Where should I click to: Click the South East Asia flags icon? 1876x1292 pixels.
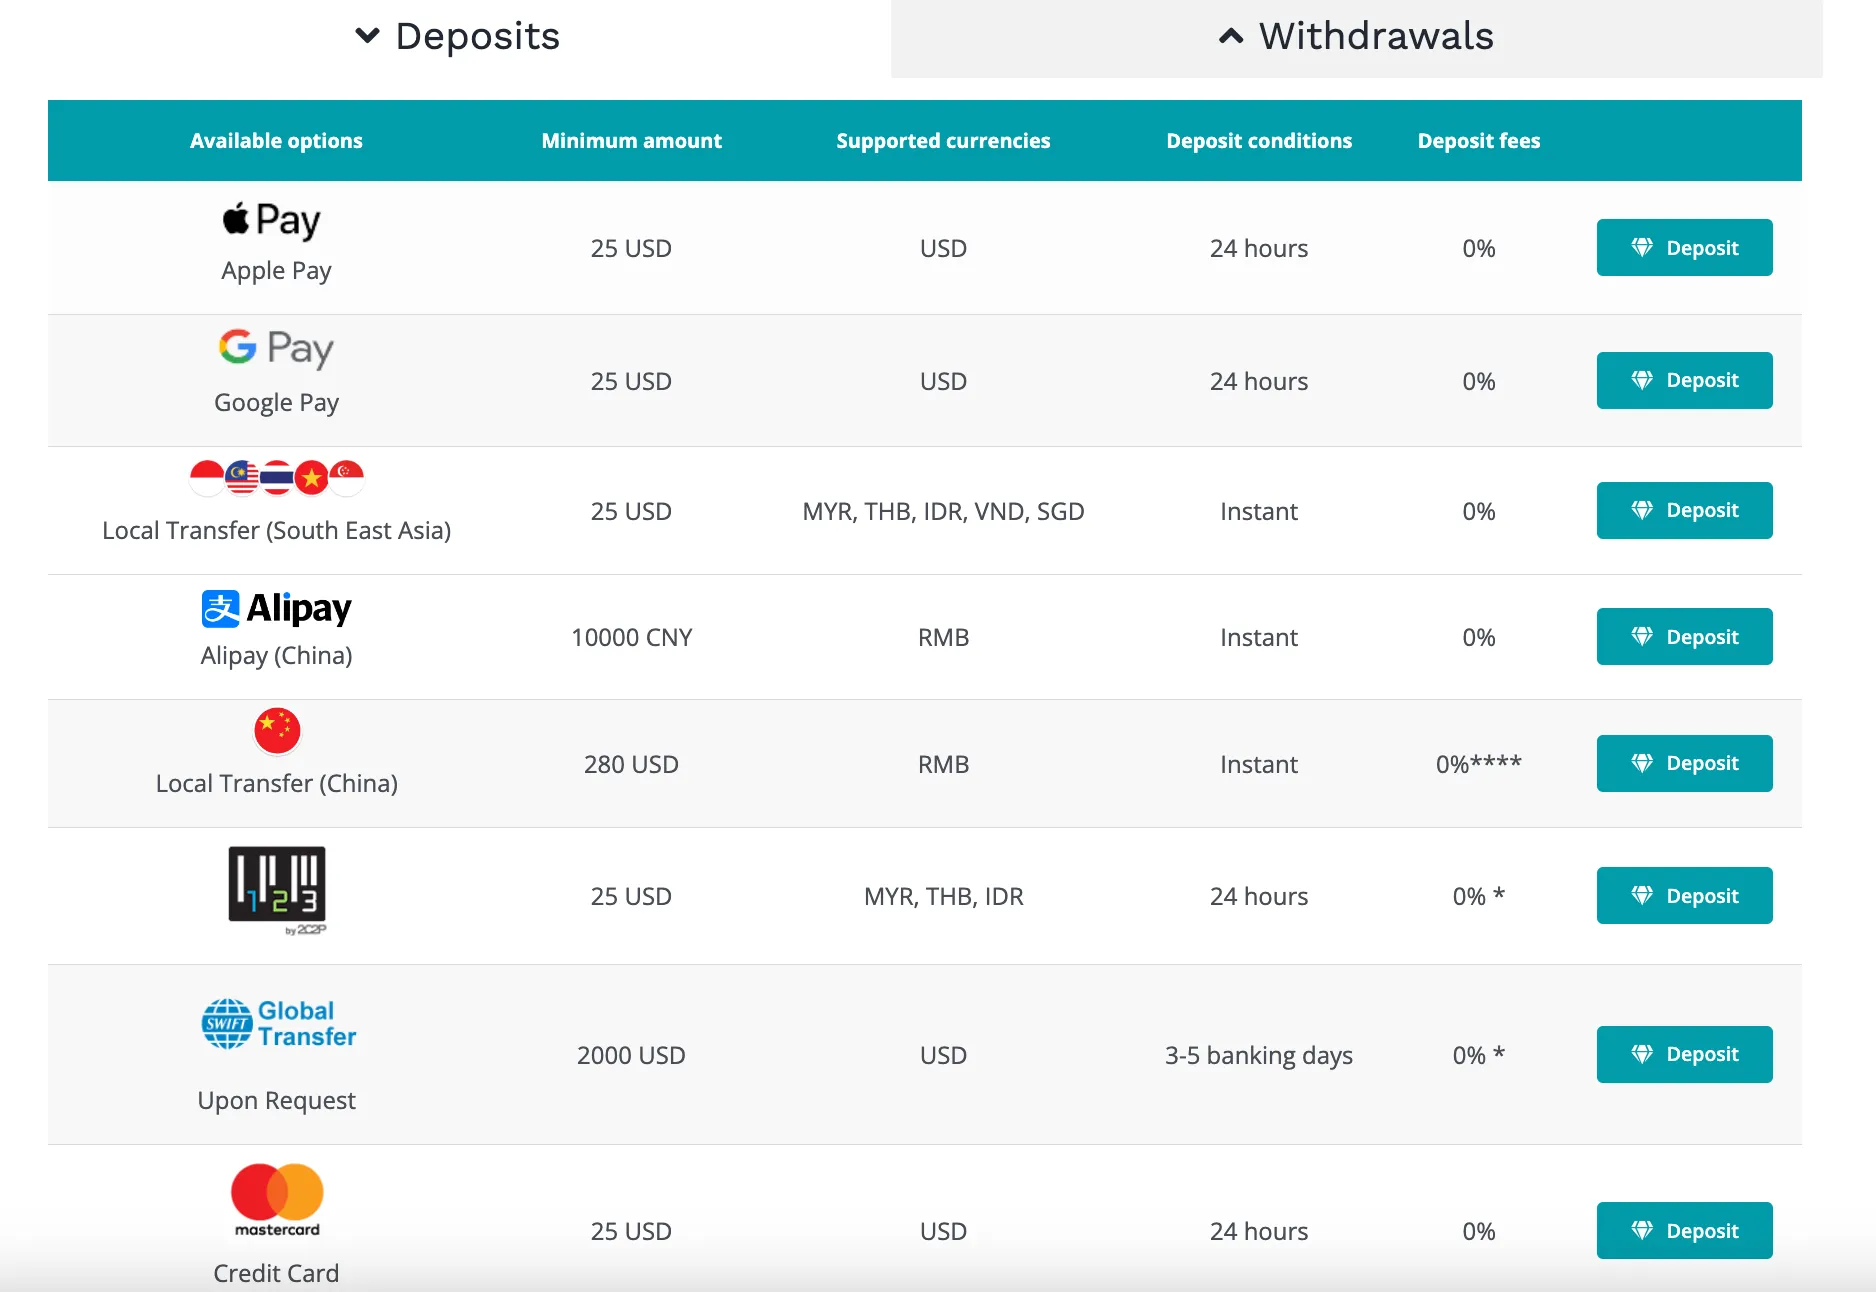(x=277, y=478)
